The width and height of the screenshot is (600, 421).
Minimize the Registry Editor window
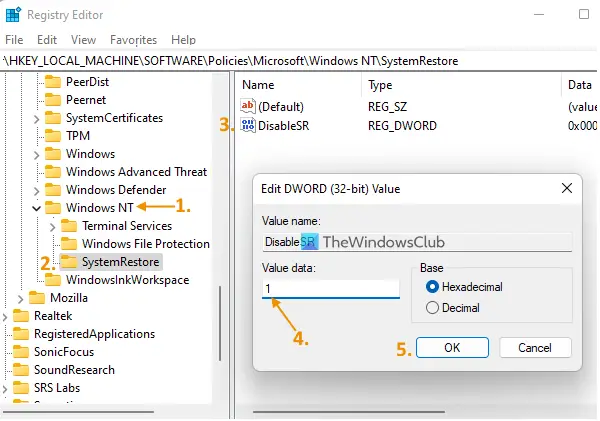[x=539, y=14]
